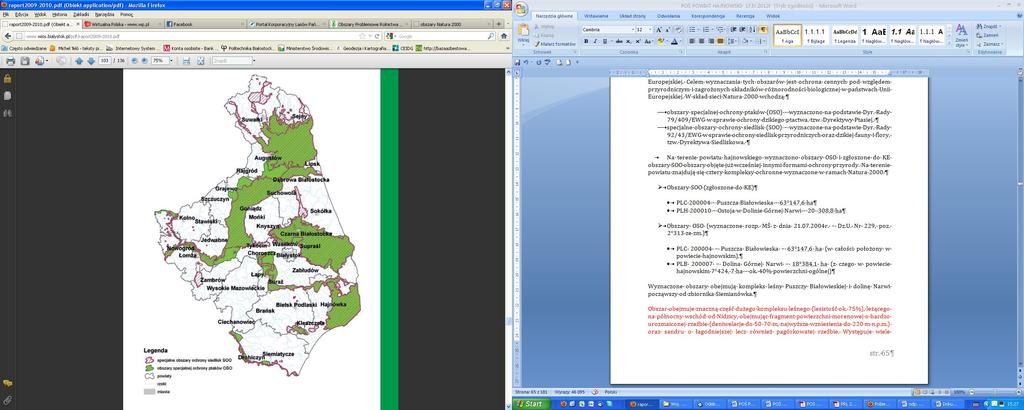
Task: Open Ministerstwo Środowiska bookmark
Action: tap(305, 48)
